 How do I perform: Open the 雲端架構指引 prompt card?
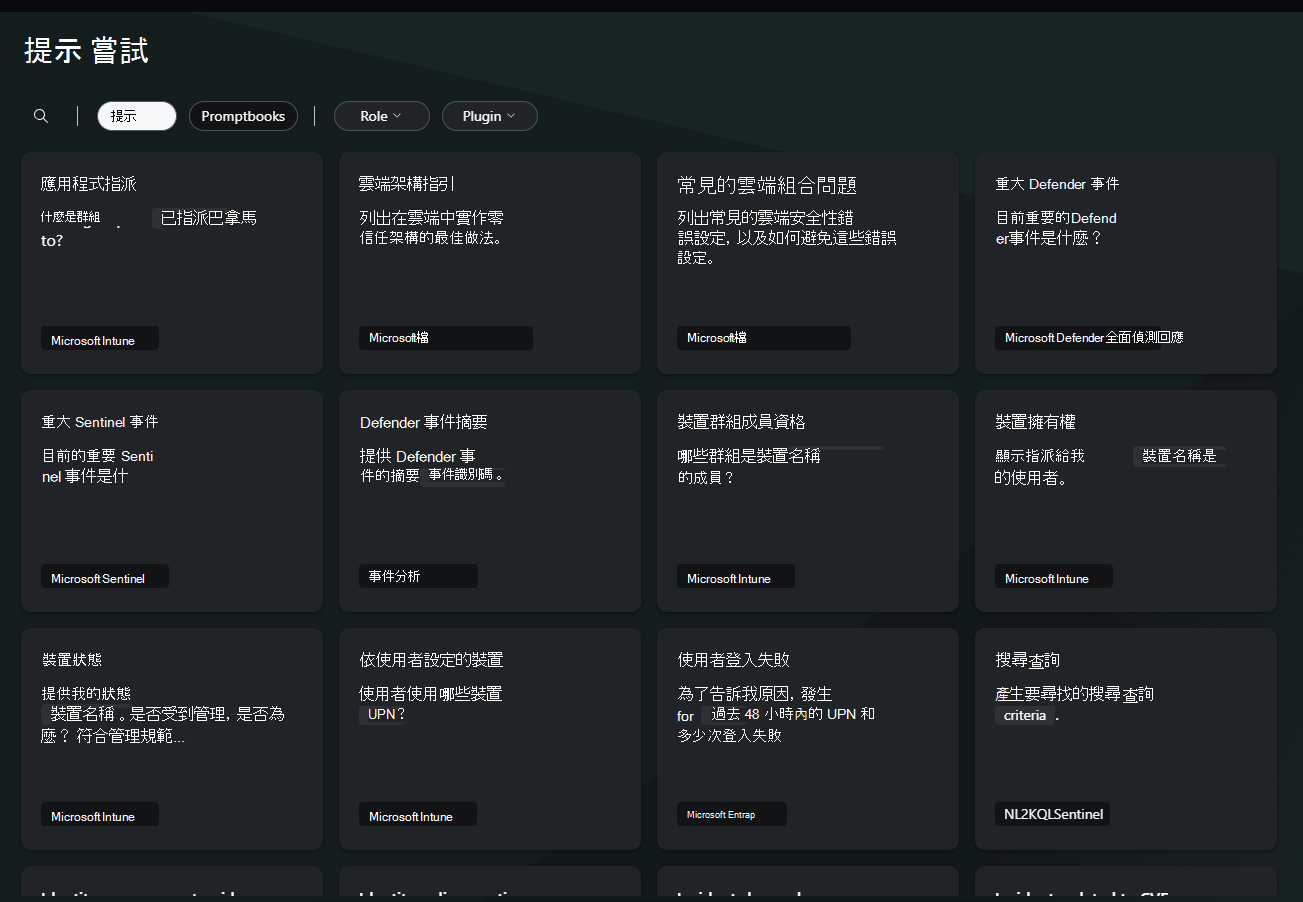tap(490, 263)
